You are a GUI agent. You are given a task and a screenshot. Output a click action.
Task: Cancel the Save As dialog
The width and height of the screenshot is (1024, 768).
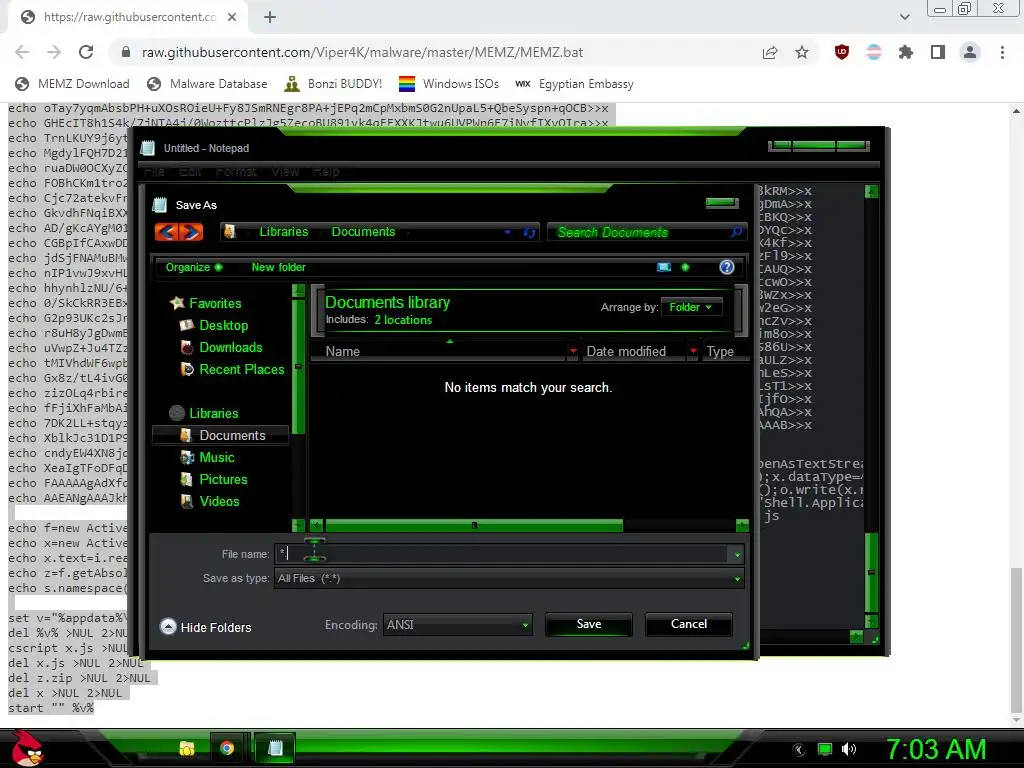coord(688,624)
